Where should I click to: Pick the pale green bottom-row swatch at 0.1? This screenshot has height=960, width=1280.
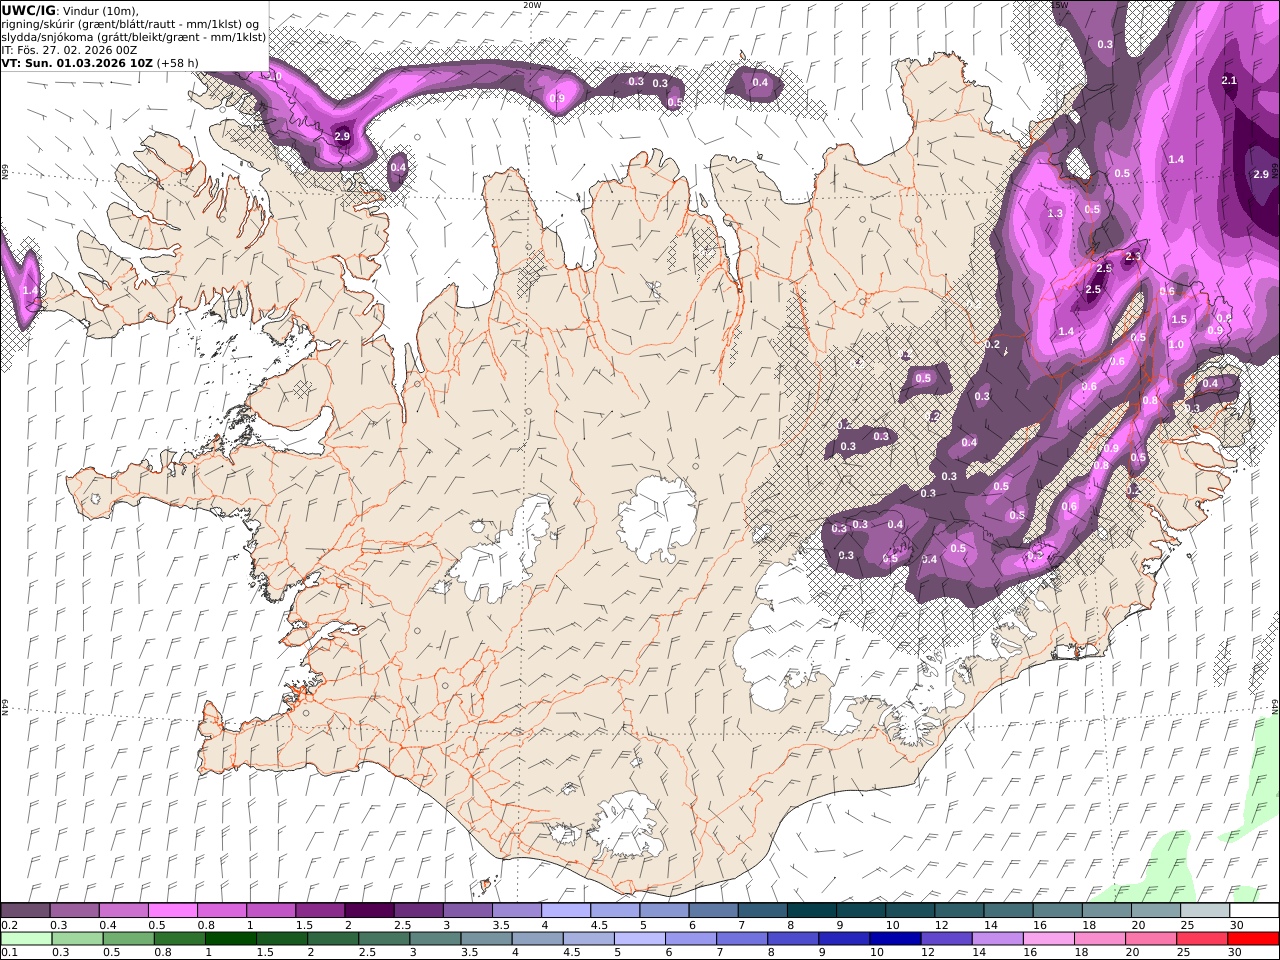point(26,939)
